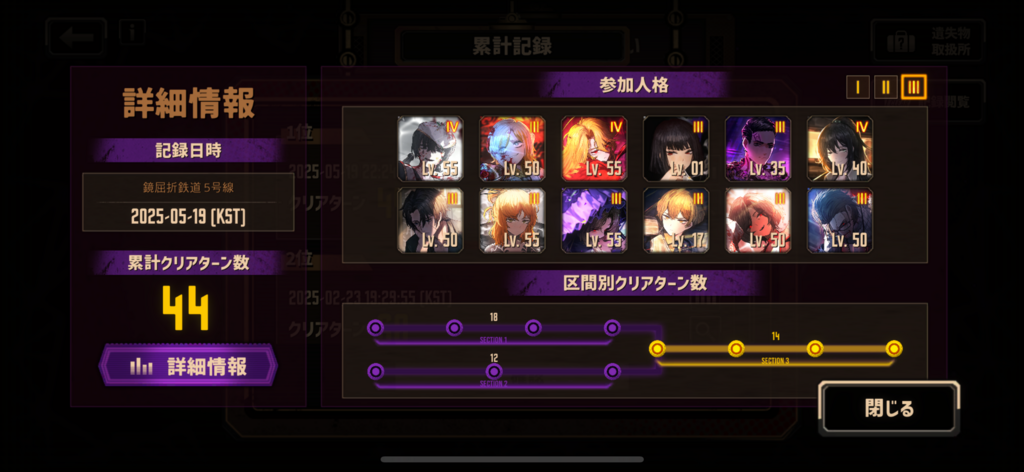Select the Lv. 01 dark-haired identity portrait

(x=676, y=149)
